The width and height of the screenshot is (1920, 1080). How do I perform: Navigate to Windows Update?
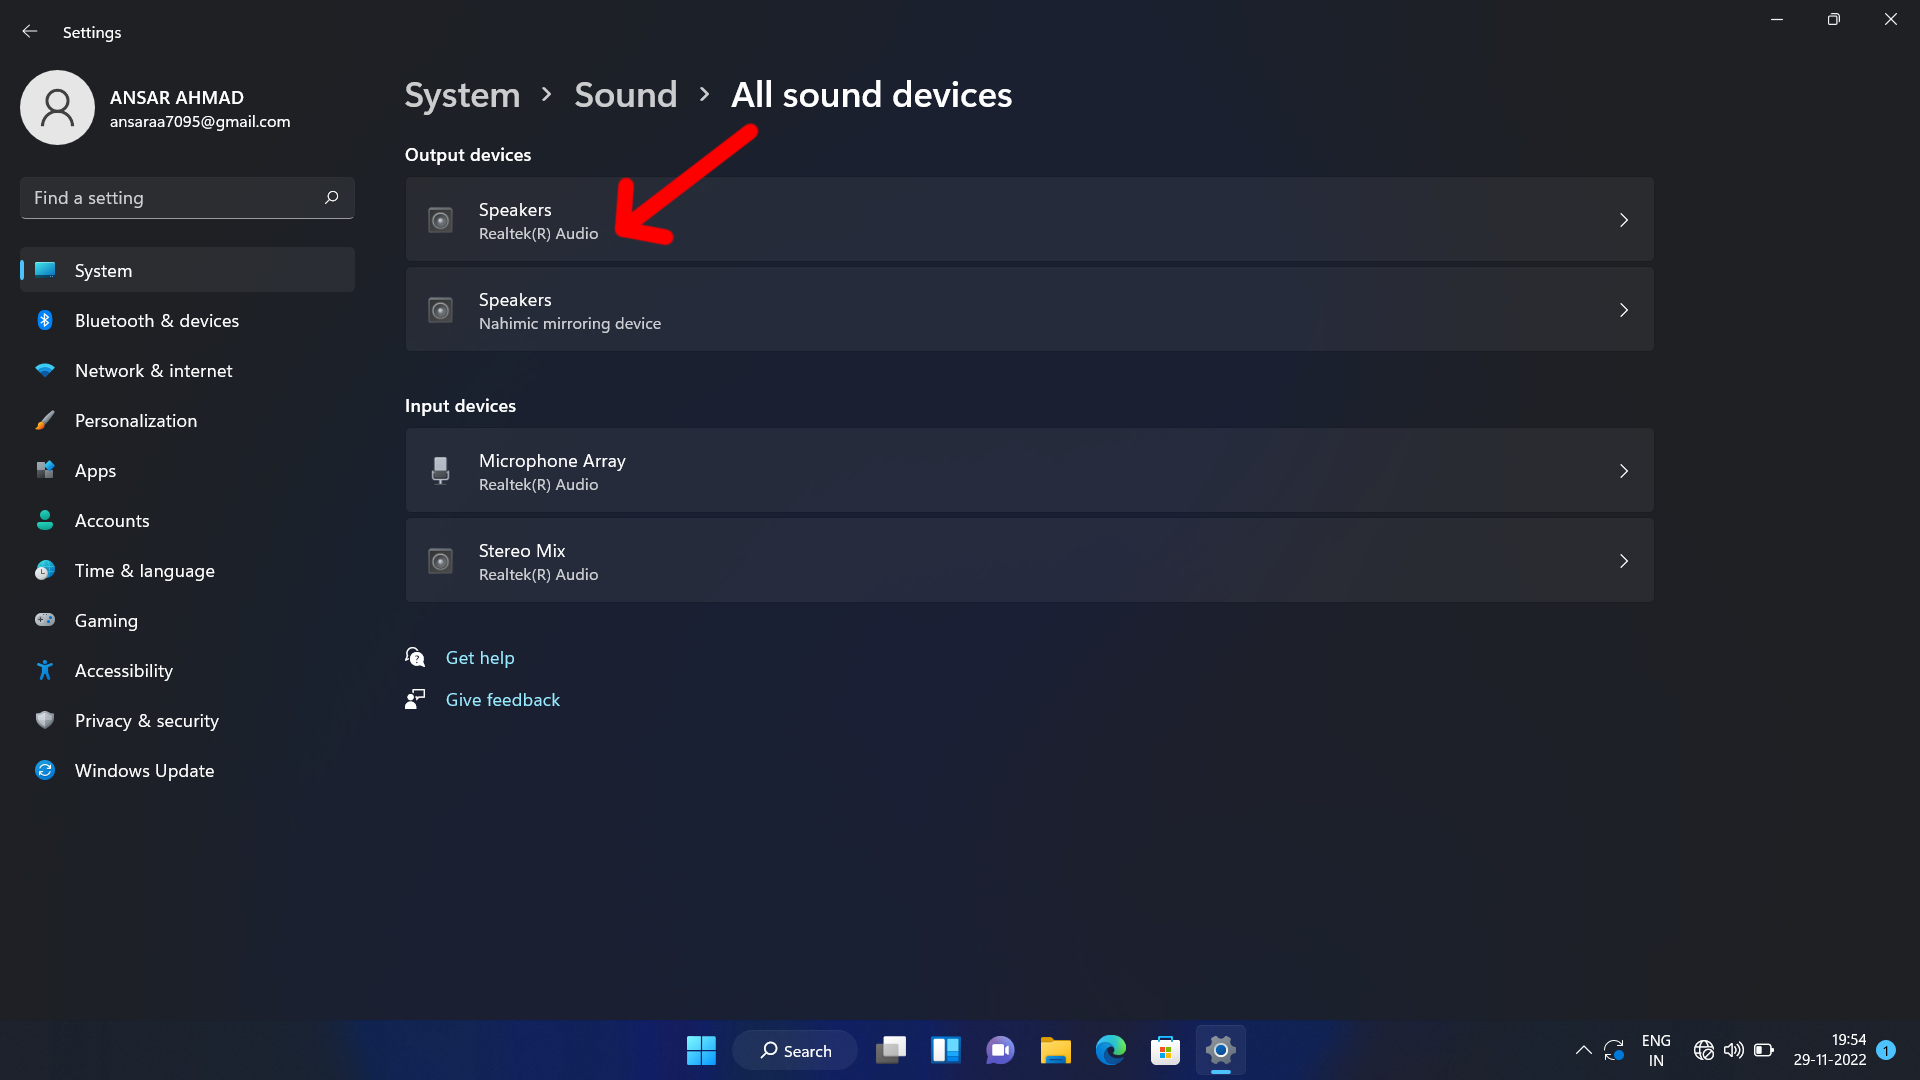pyautogui.click(x=187, y=770)
